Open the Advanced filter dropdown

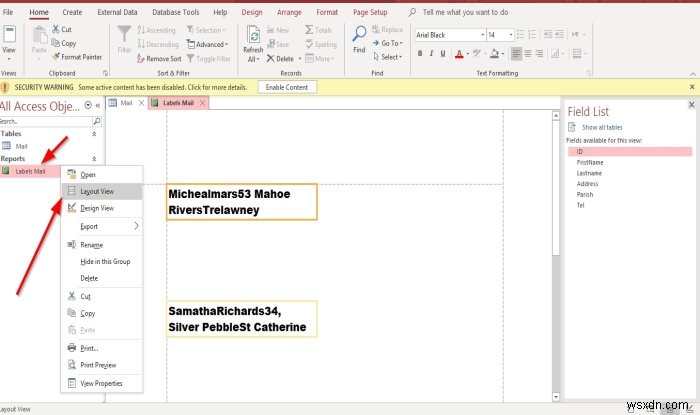[208, 44]
